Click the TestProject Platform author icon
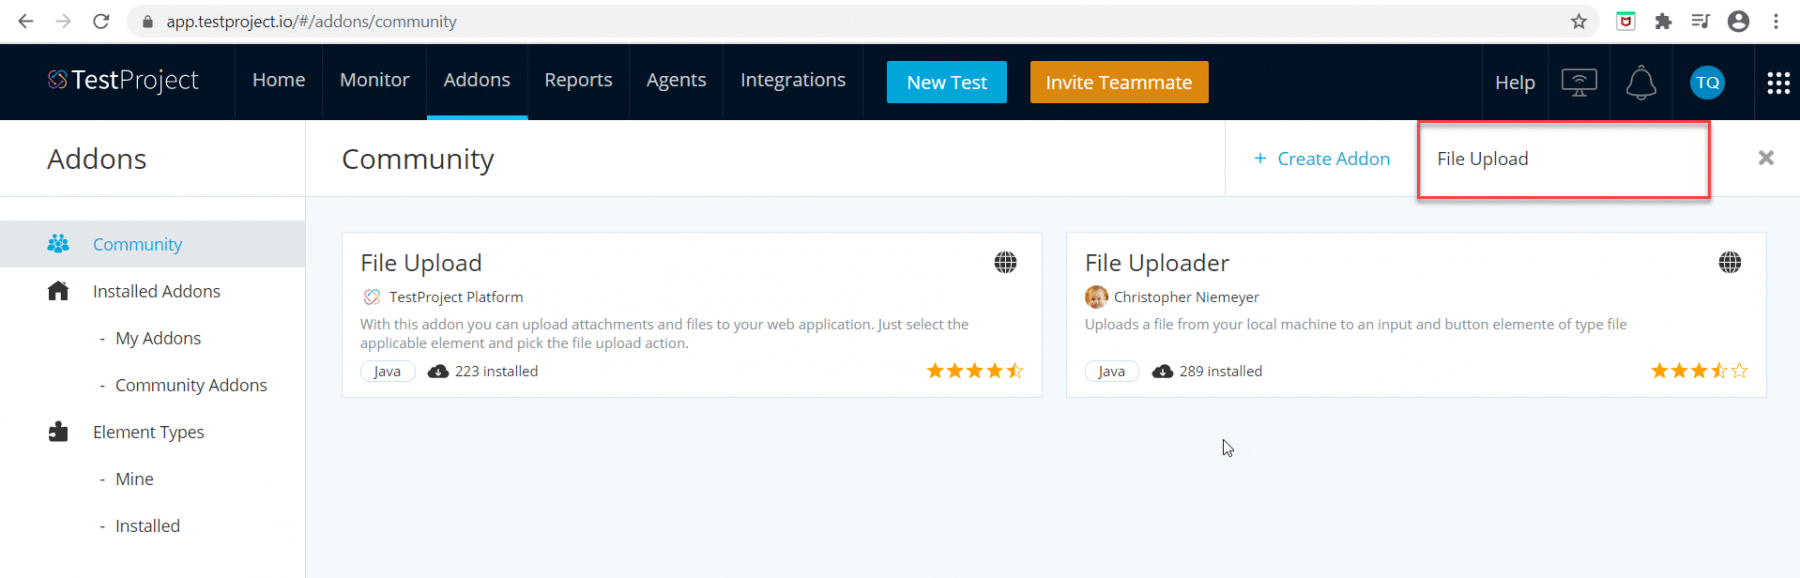1800x578 pixels. (x=372, y=297)
